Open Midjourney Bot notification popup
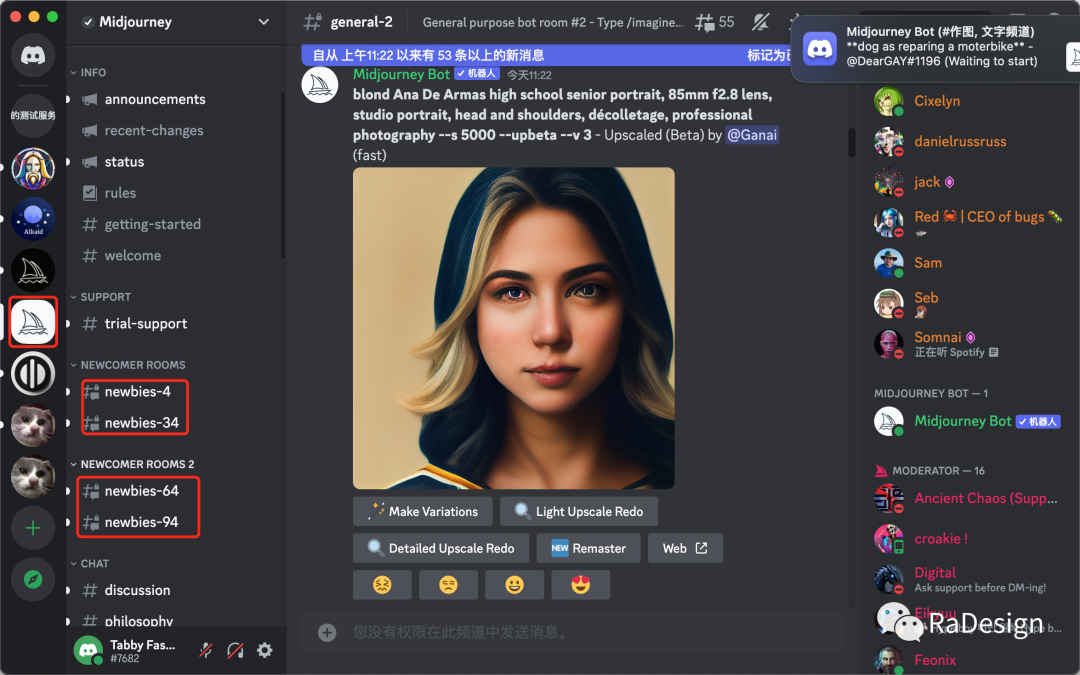 click(x=935, y=47)
